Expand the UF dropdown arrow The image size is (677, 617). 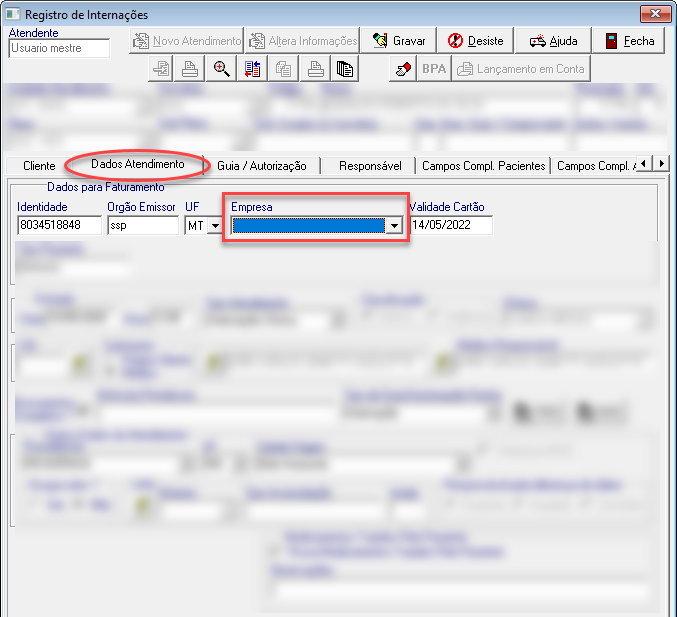(215, 225)
